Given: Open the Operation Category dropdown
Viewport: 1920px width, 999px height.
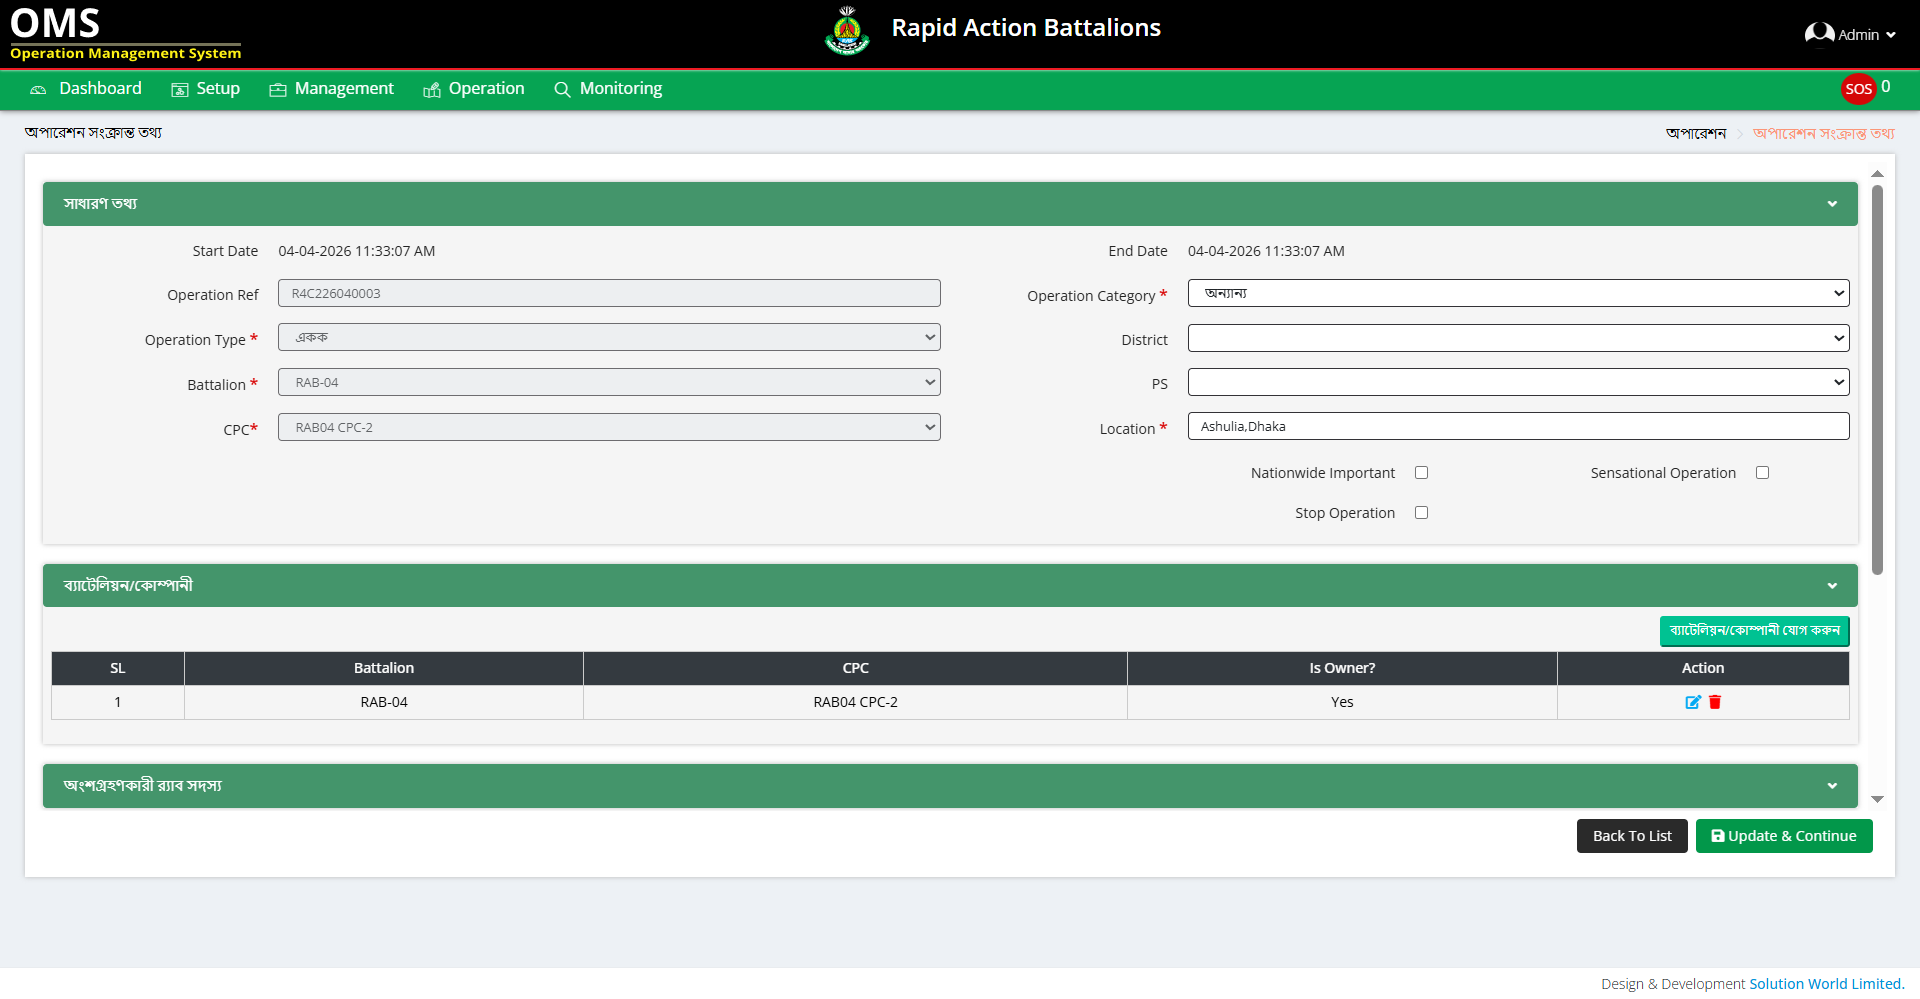Looking at the screenshot, I should point(1517,294).
